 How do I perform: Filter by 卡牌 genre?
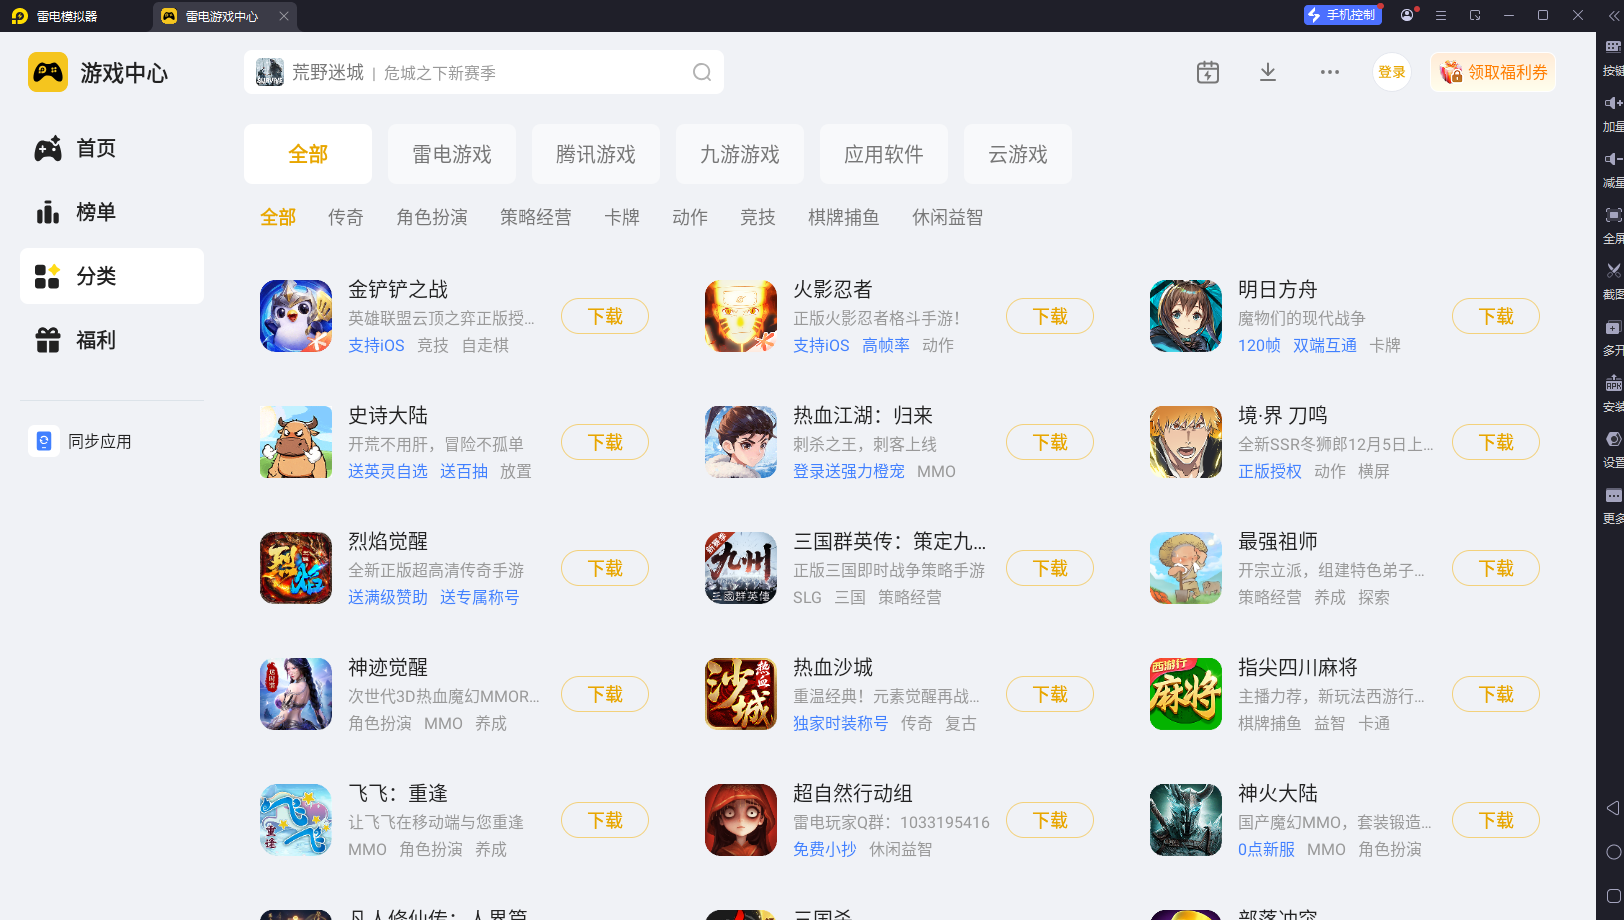(622, 217)
